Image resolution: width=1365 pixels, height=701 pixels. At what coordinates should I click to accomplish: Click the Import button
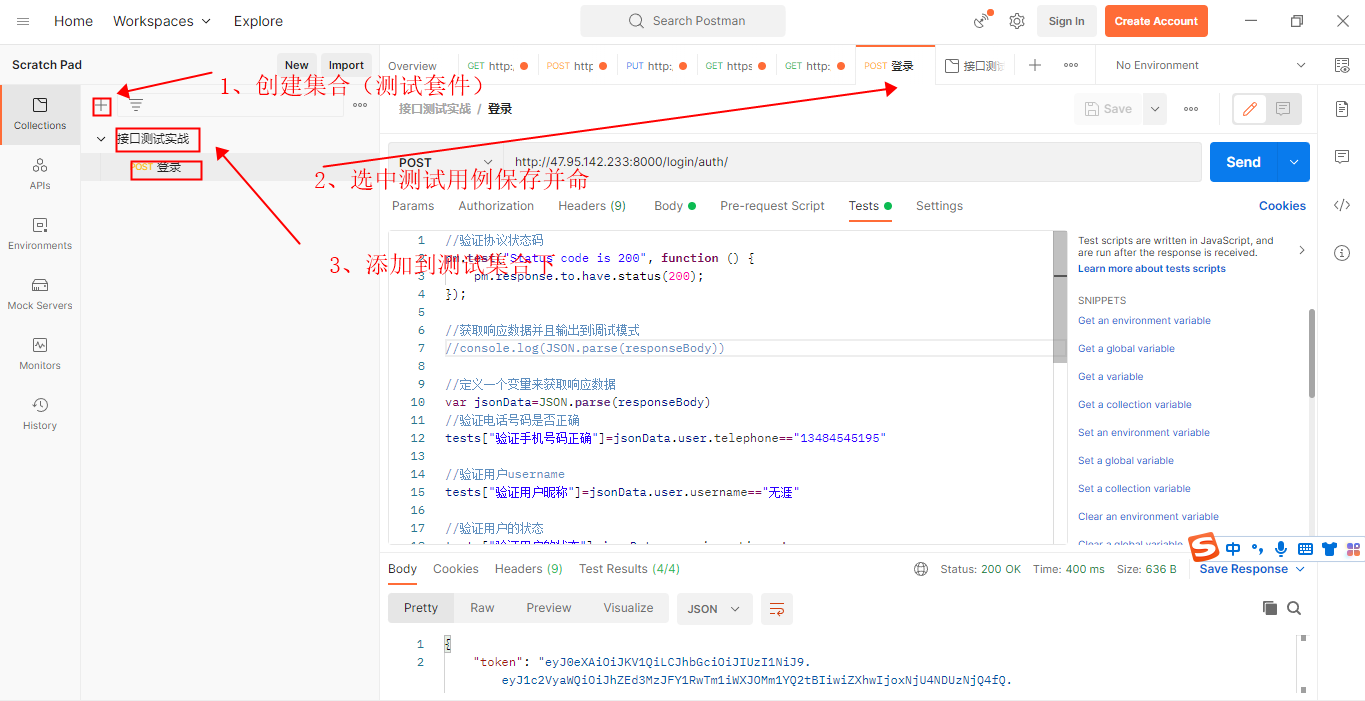[x=346, y=65]
